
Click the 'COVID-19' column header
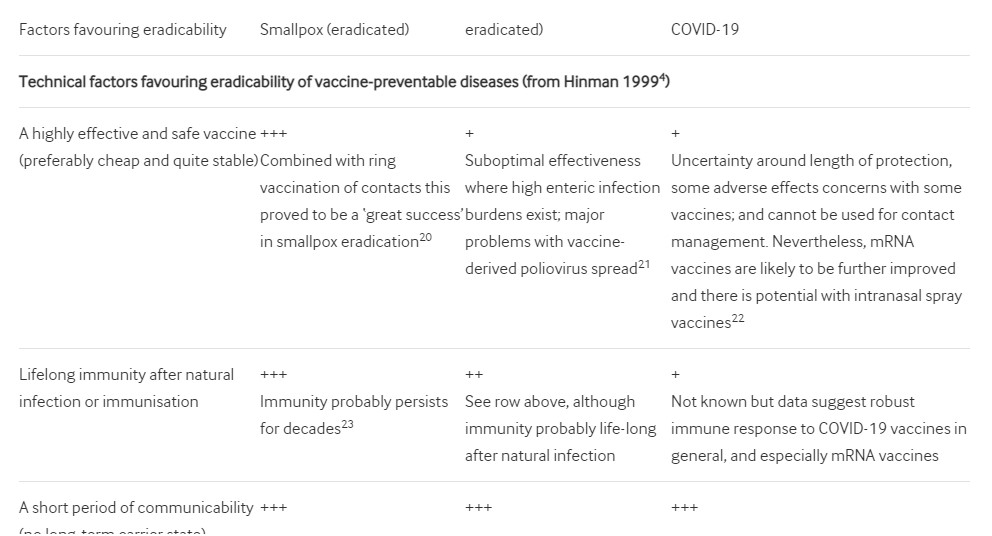(x=704, y=29)
